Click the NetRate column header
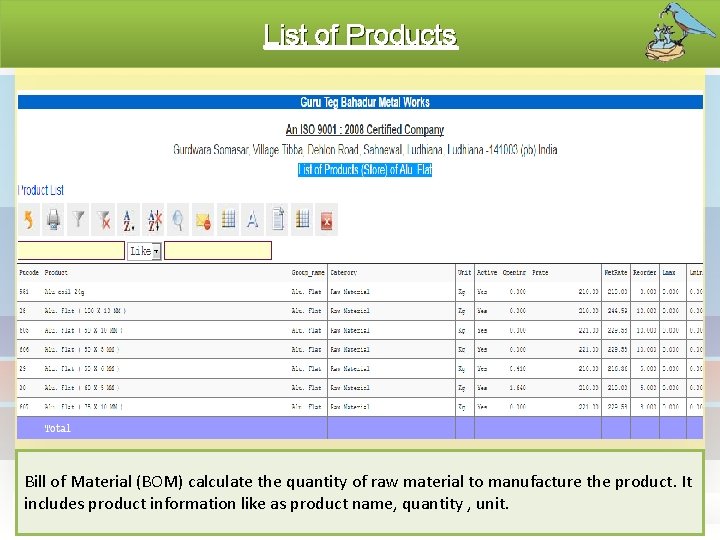Viewport: 720px width, 540px height. click(616, 273)
